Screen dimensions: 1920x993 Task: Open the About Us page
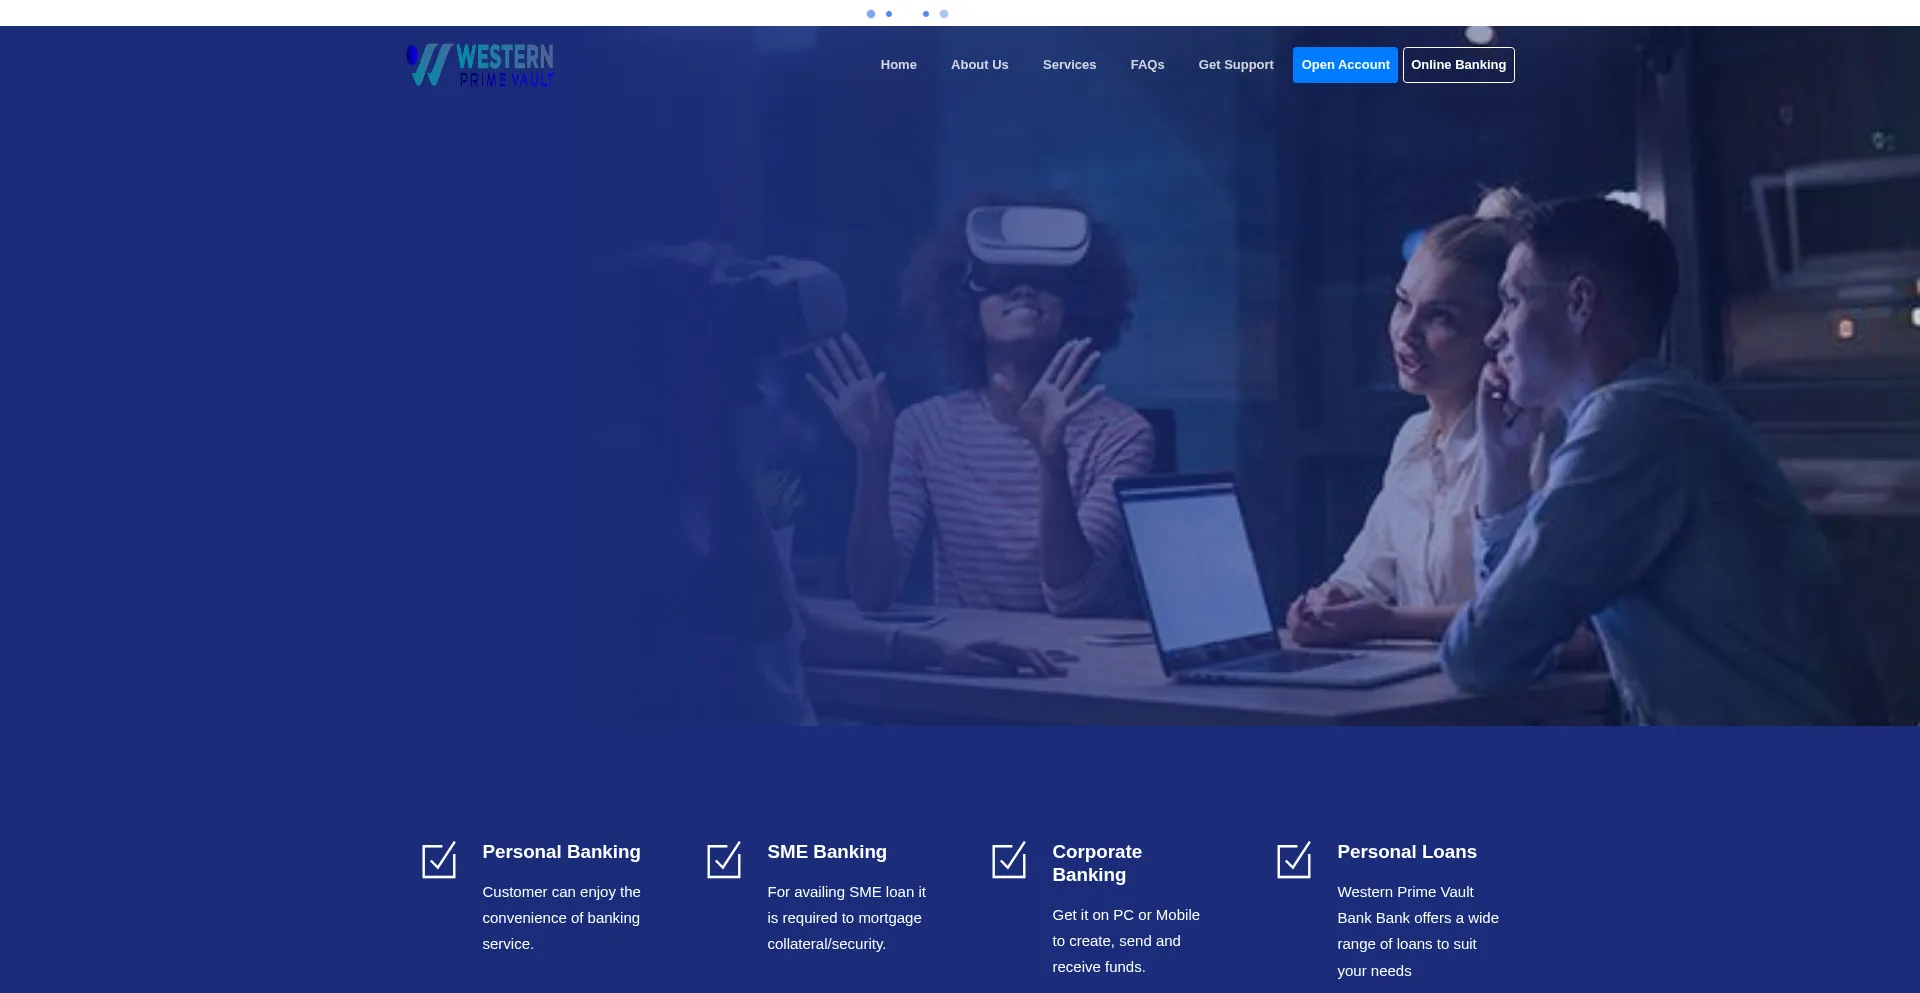point(979,65)
